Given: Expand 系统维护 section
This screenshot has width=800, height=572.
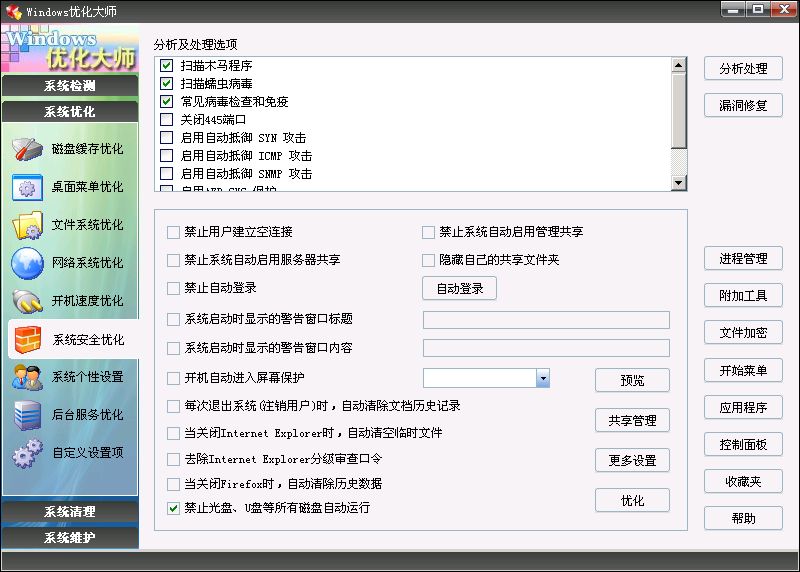Looking at the screenshot, I should click(x=70, y=537).
